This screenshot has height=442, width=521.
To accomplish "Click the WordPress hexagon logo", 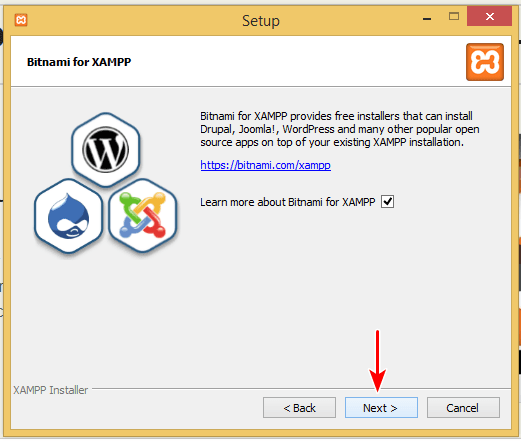I will click(106, 150).
